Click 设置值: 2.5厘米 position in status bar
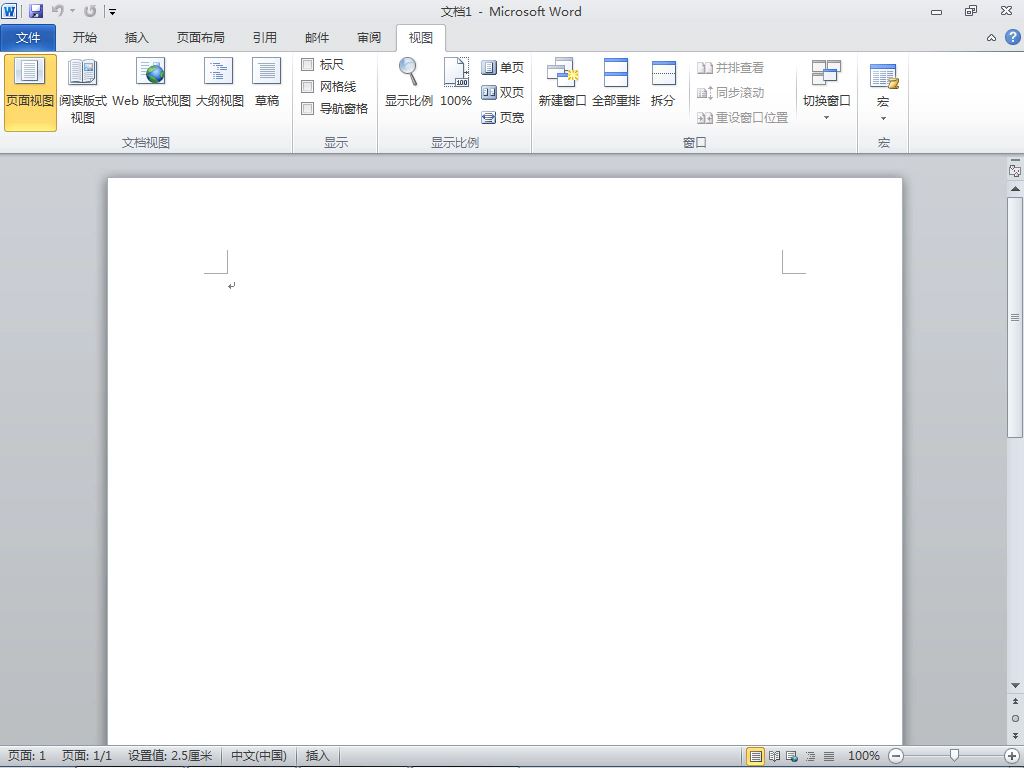This screenshot has width=1024, height=768. click(170, 756)
